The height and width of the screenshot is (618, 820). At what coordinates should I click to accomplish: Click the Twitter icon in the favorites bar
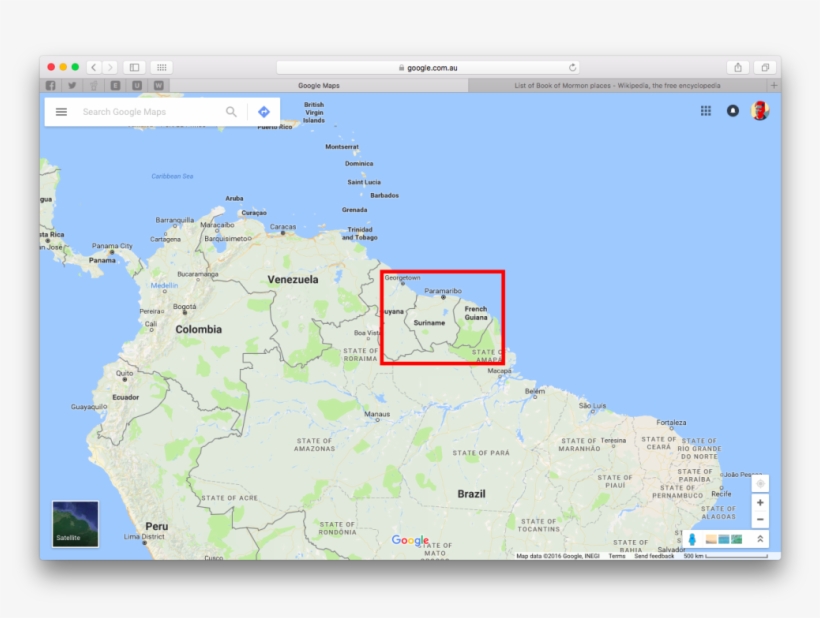[71, 85]
